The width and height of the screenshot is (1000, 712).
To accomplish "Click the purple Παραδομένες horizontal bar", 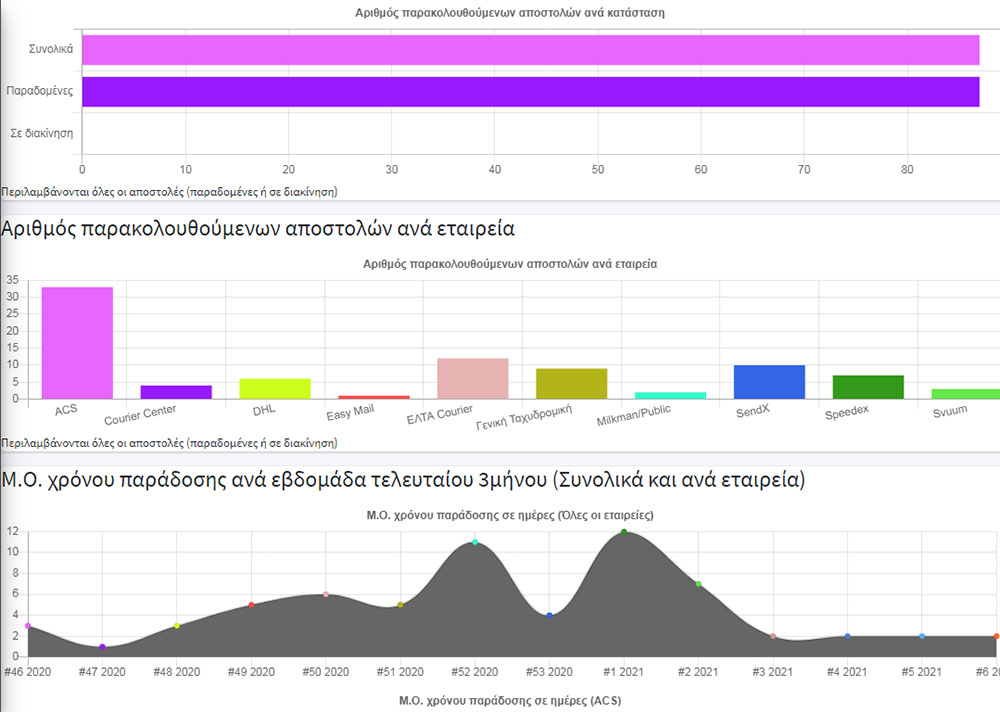I will [531, 92].
